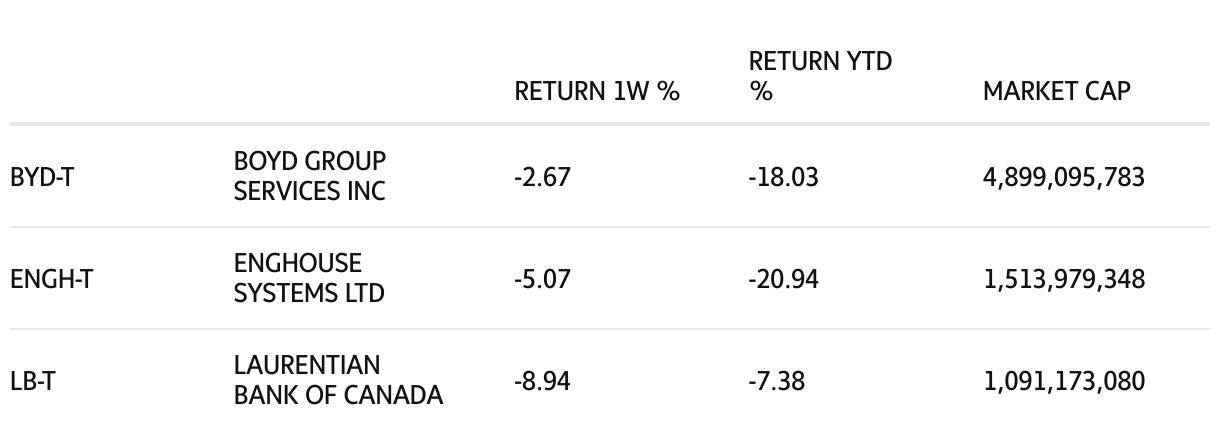Click the Enghouse Systems Ltd name
Viewport: 1220px width, 440px height.
tap(309, 279)
